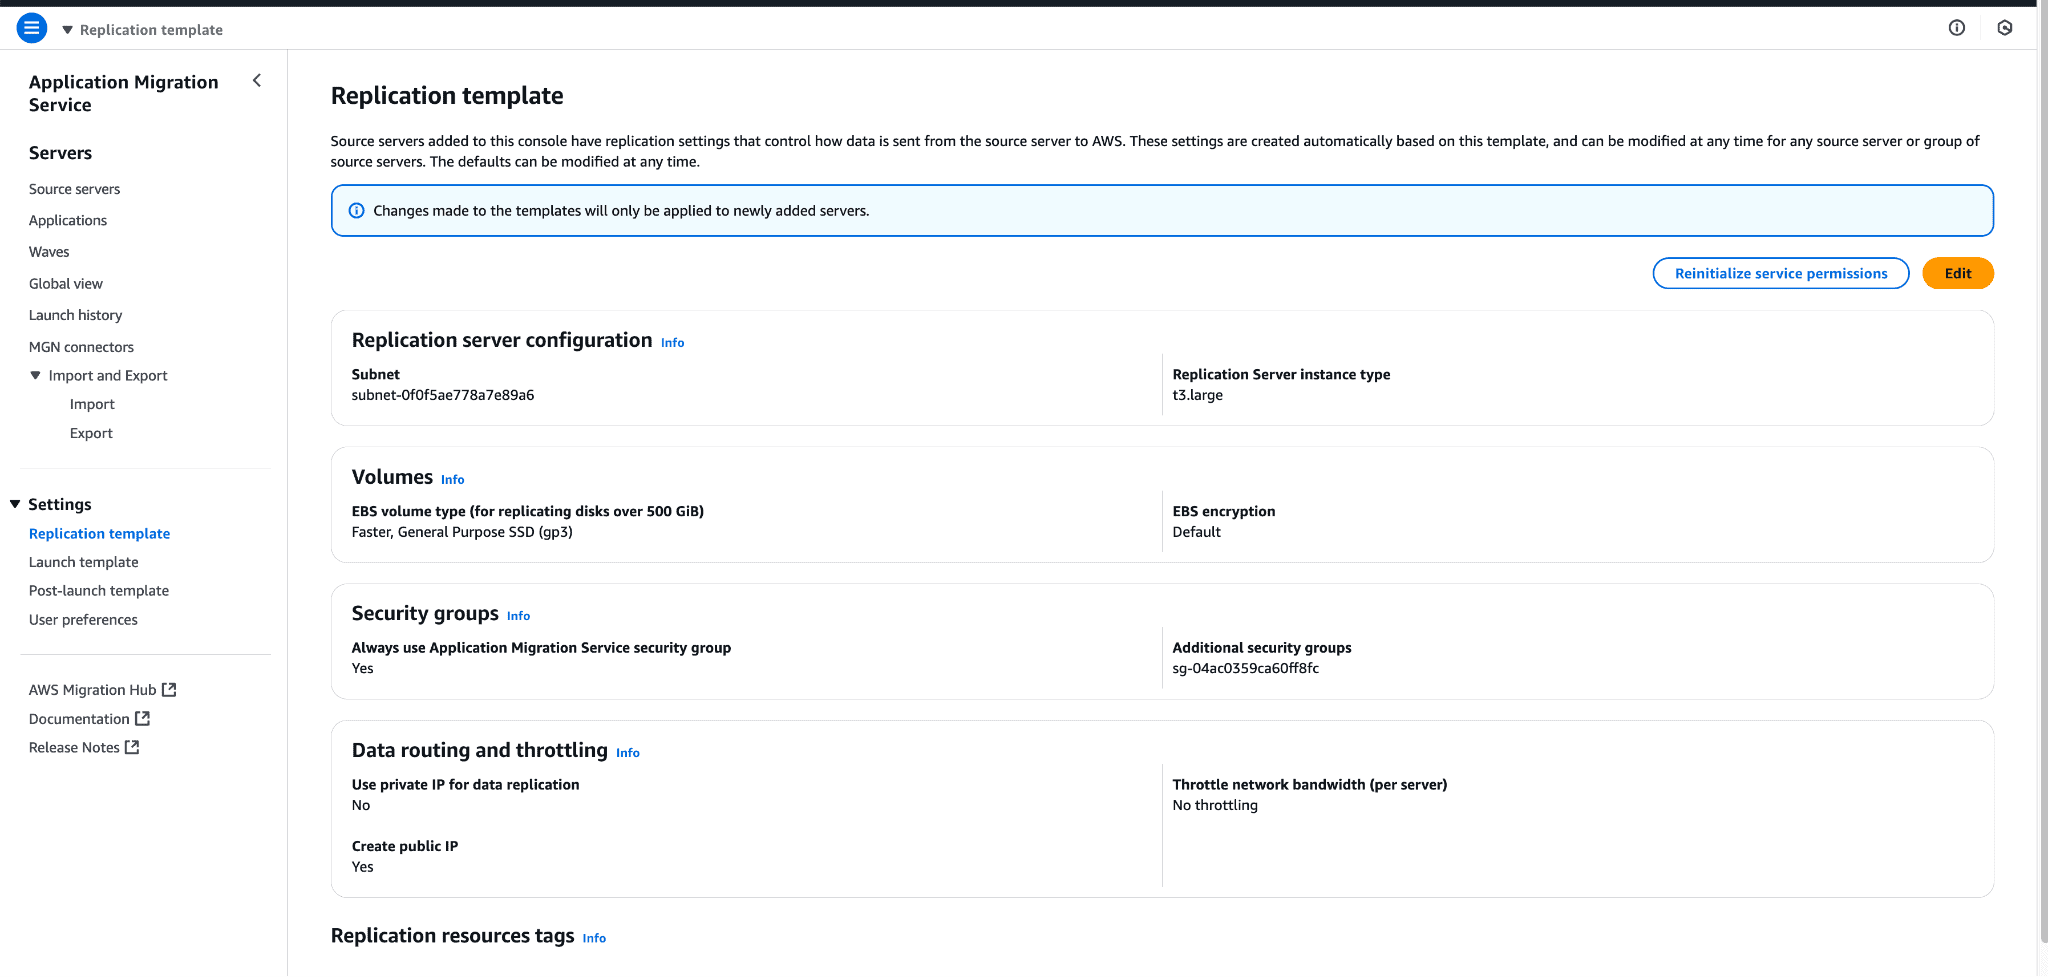The image size is (2048, 977).
Task: Go to Source servers
Action: coord(74,189)
